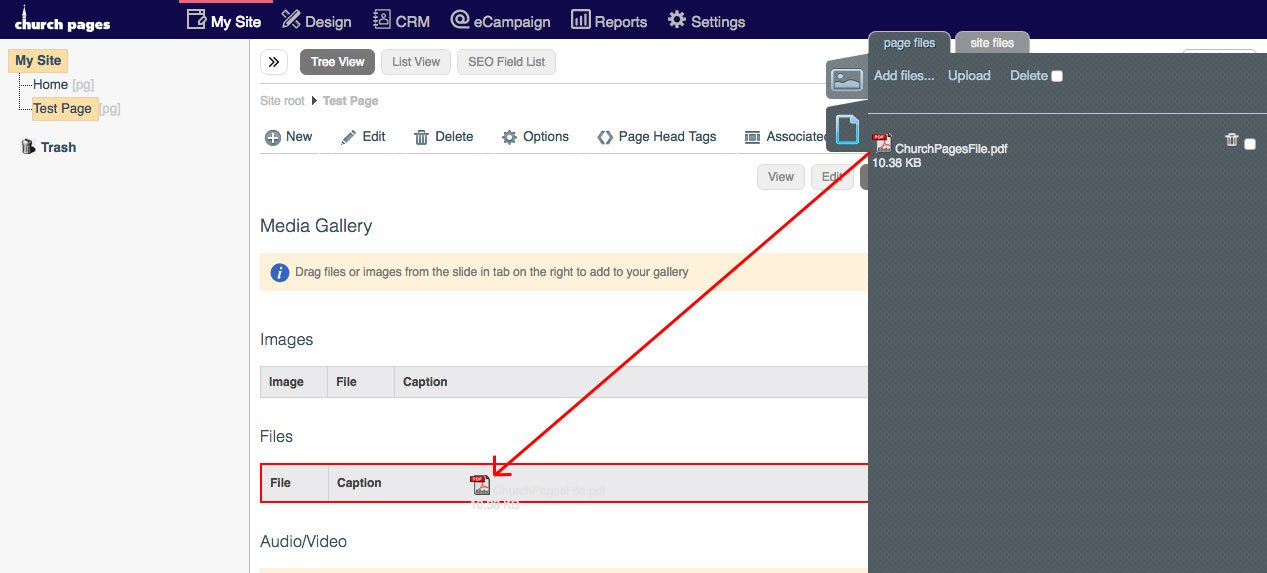
Task: Open Page Head Tags
Action: pos(657,137)
